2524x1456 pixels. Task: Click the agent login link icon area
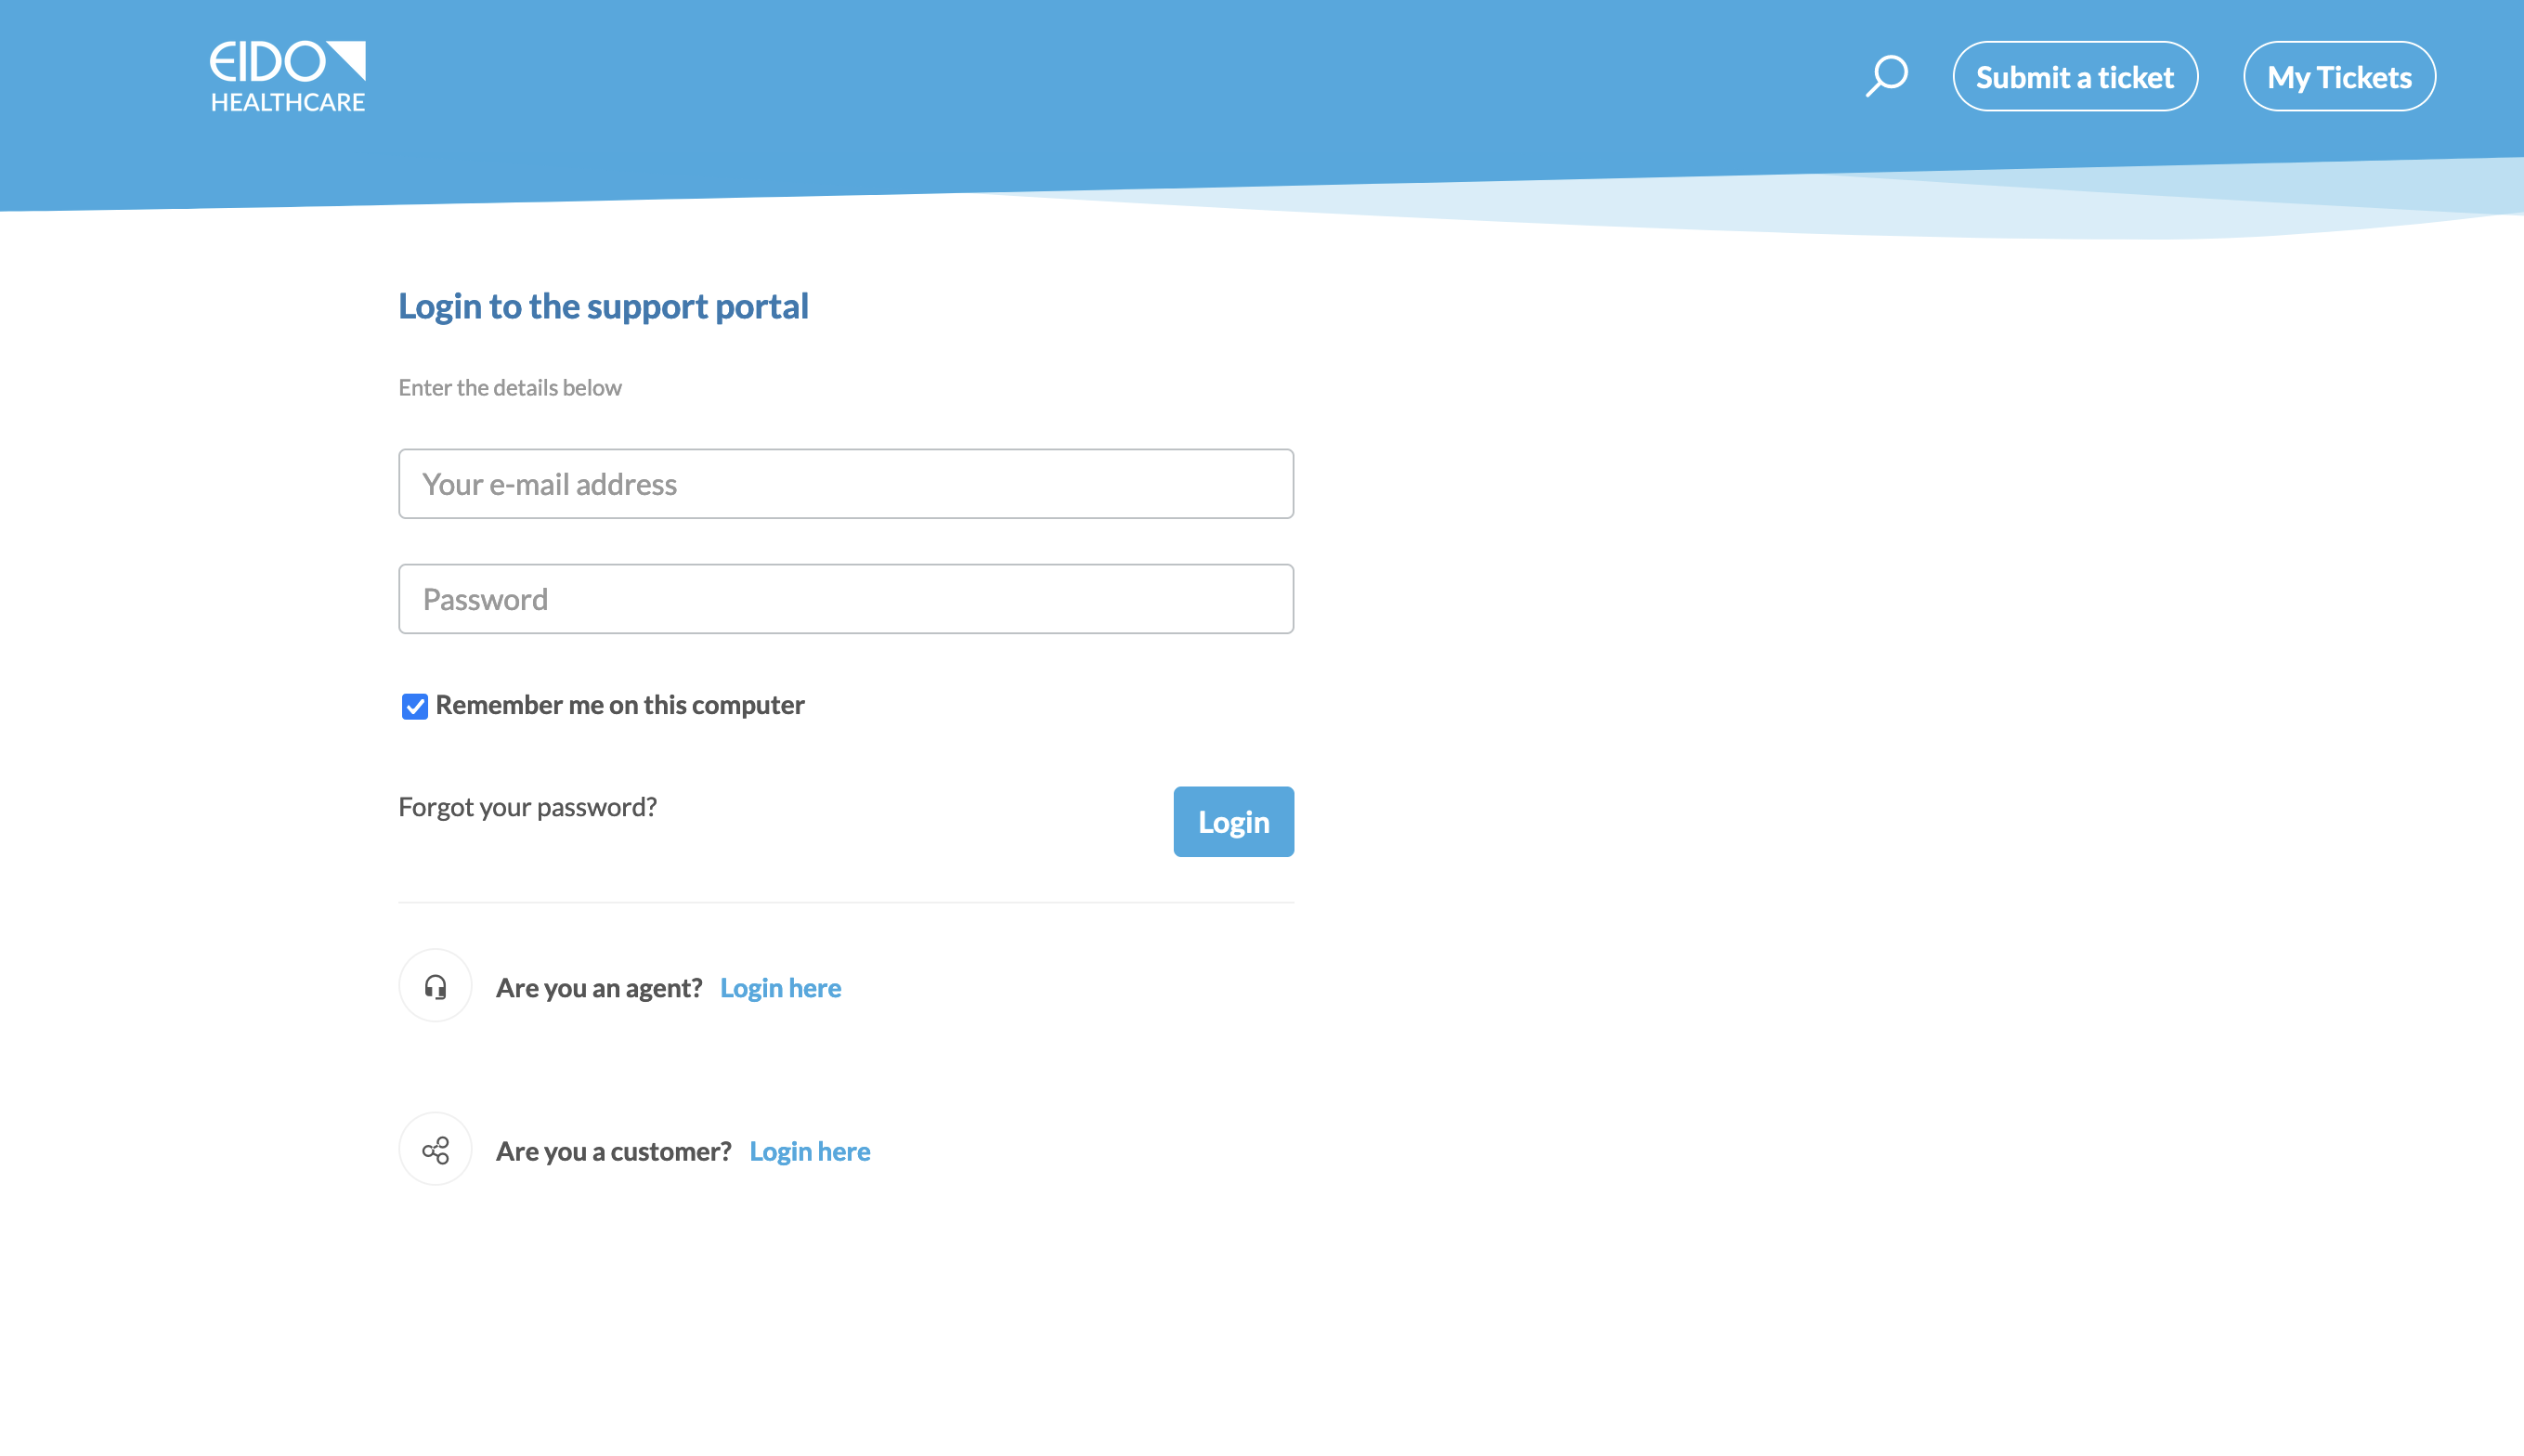pos(434,984)
